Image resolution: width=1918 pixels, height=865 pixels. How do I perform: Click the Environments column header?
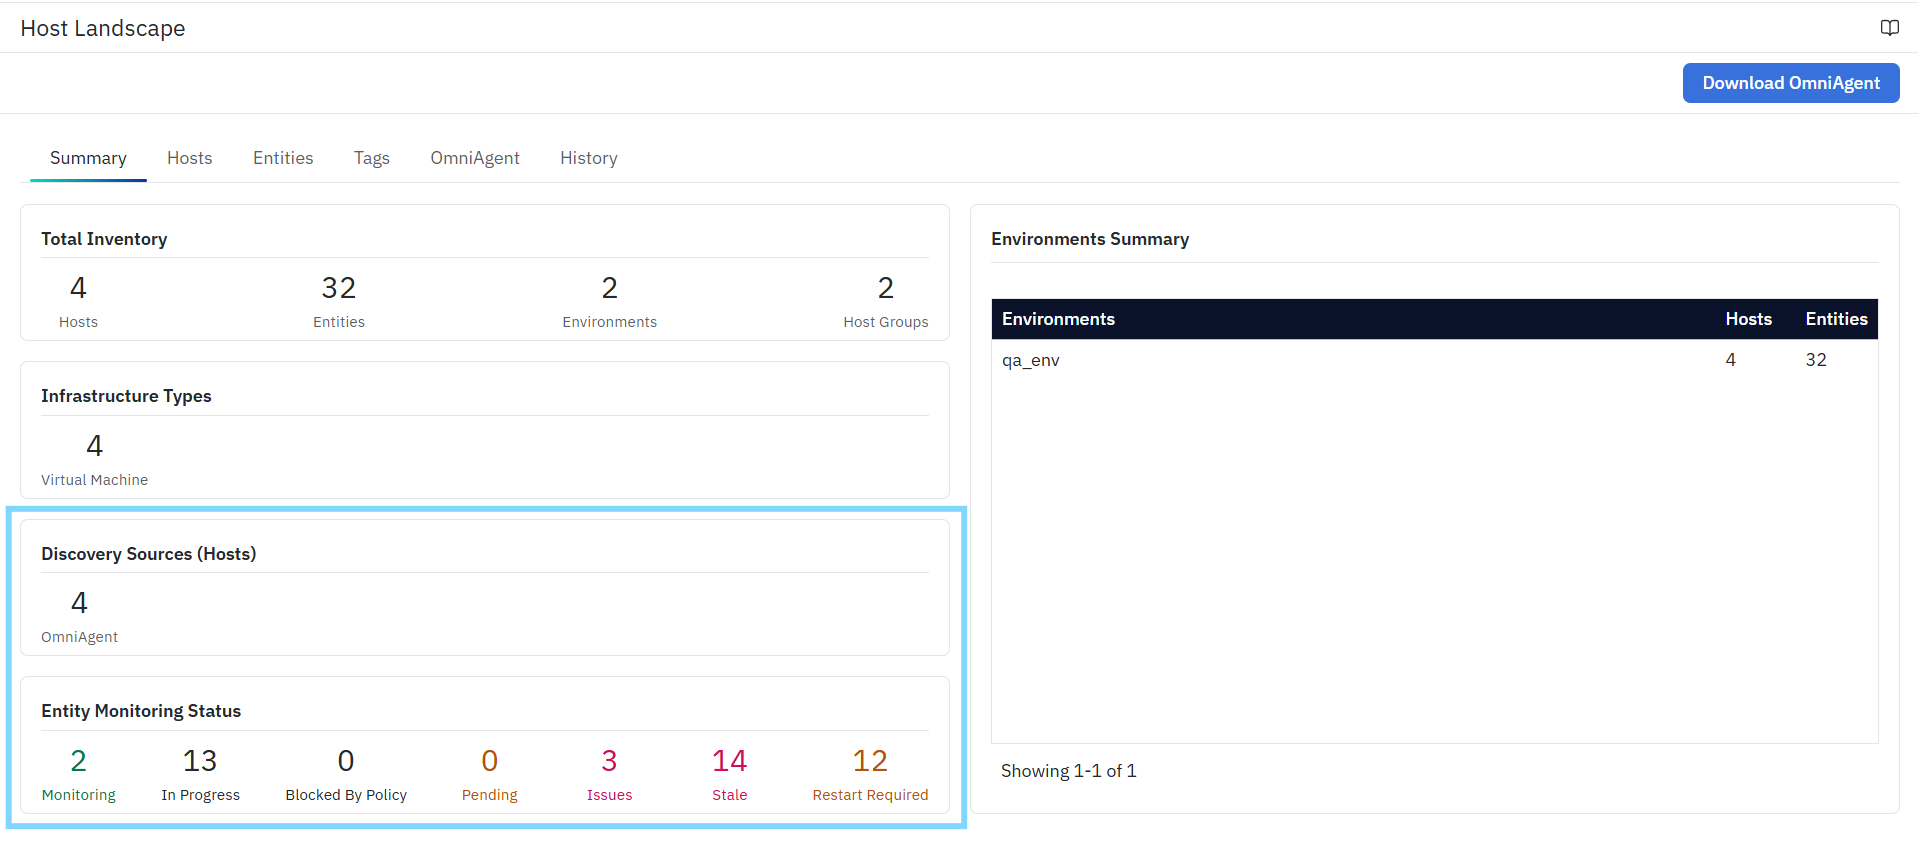tap(1058, 319)
